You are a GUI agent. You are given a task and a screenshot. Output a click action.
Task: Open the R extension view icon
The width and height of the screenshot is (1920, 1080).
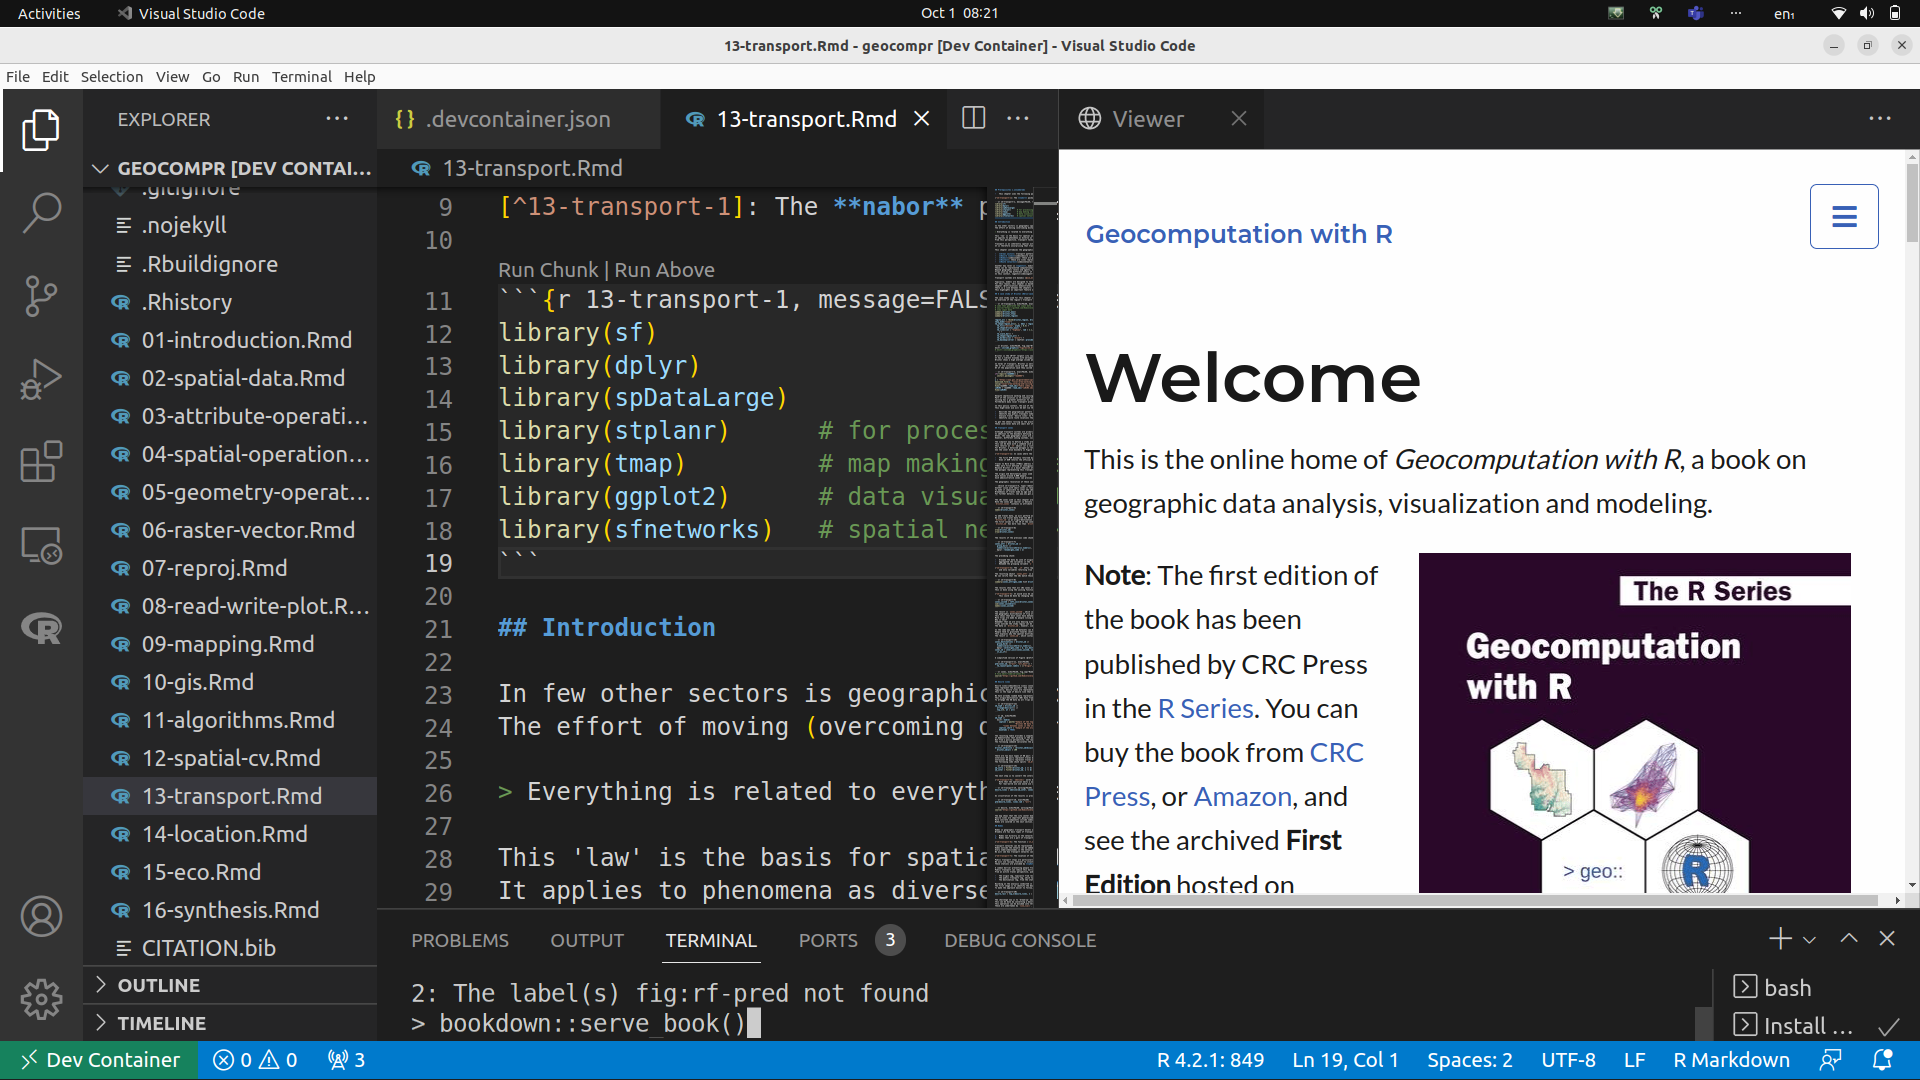click(41, 628)
